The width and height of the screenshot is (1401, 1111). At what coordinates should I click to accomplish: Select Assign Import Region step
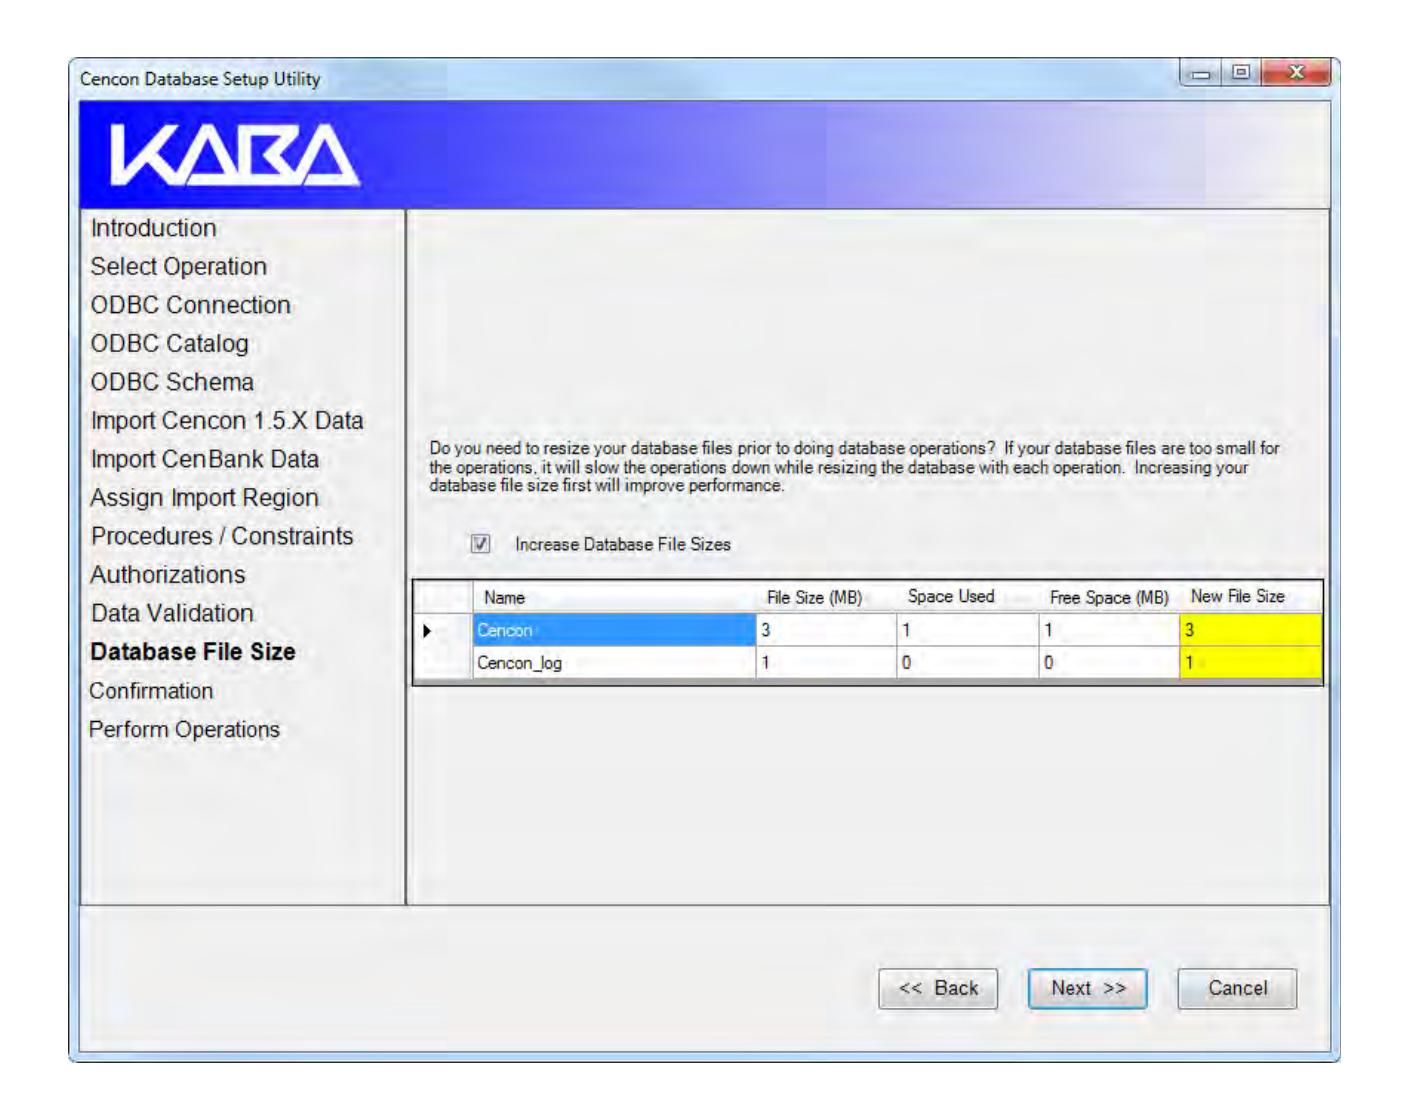(x=205, y=498)
